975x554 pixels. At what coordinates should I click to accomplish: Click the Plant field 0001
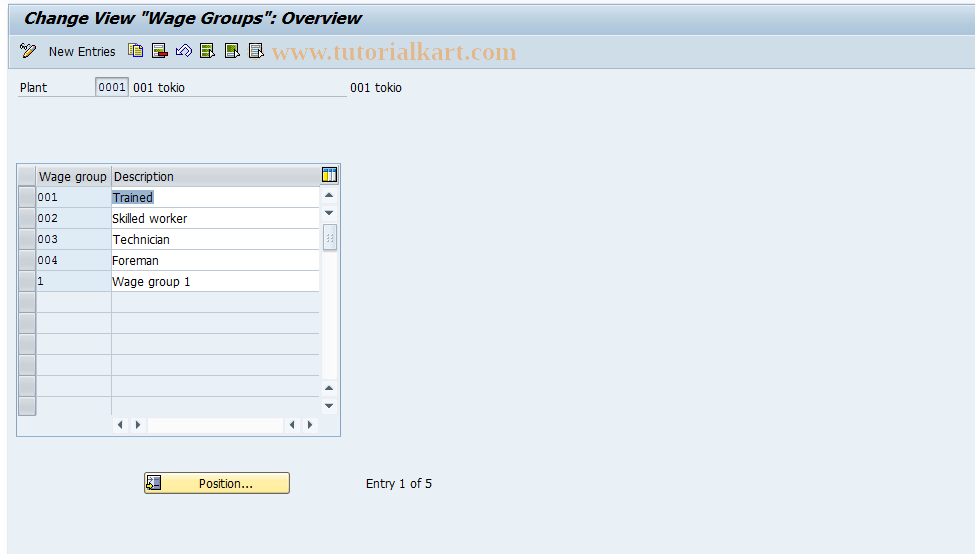[112, 87]
